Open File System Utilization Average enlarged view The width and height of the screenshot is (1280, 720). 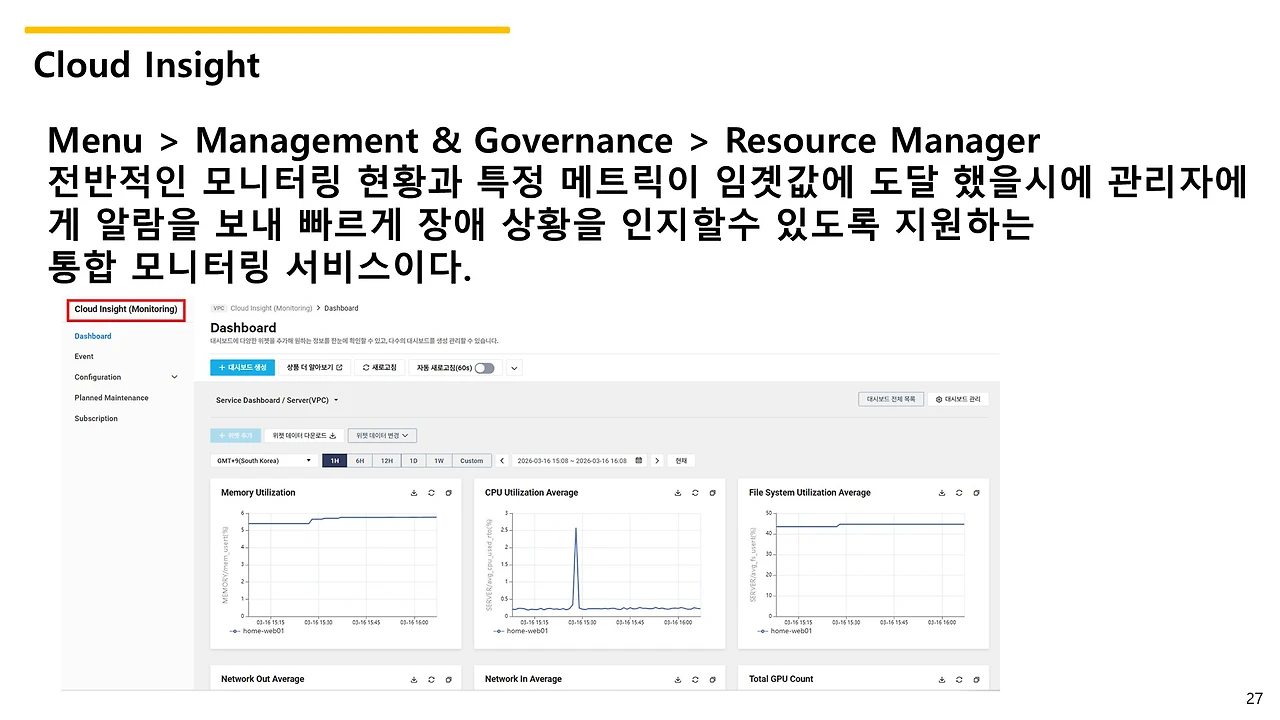pyautogui.click(x=977, y=493)
